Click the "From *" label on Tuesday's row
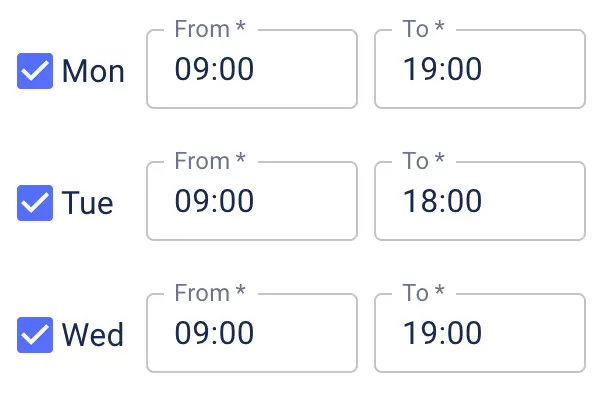 [209, 161]
